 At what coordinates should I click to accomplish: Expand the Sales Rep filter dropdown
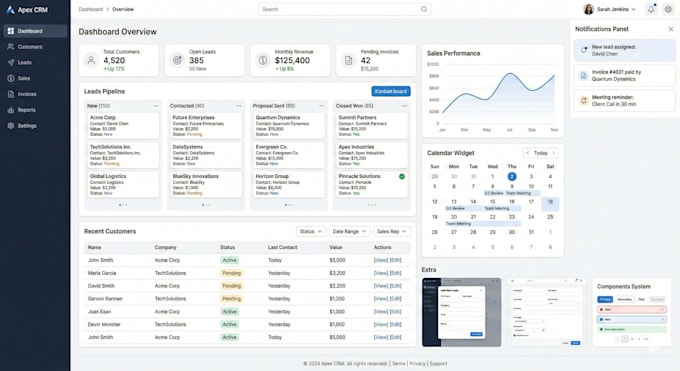[x=392, y=231]
